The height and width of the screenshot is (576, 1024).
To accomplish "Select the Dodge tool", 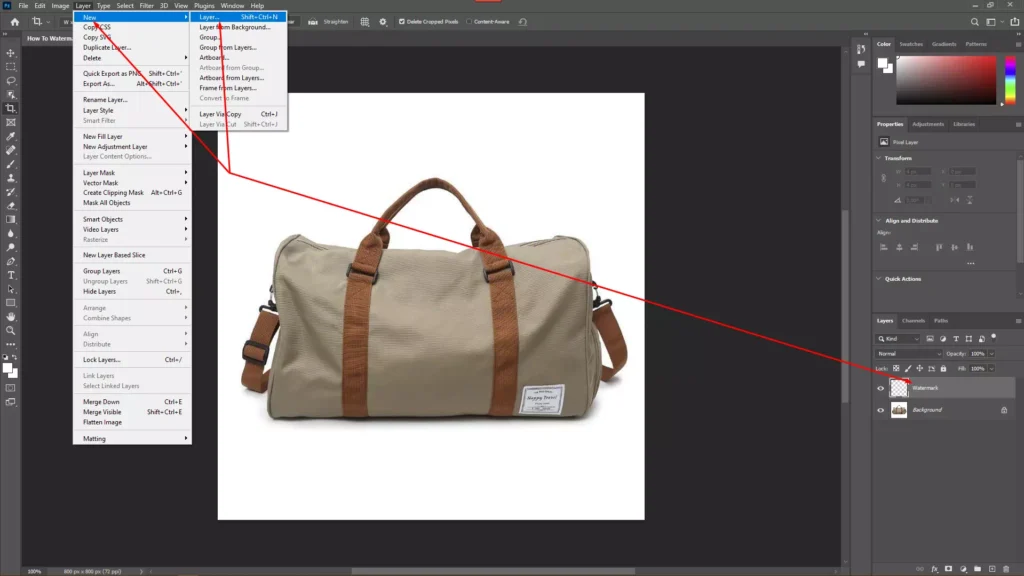I will [x=10, y=248].
